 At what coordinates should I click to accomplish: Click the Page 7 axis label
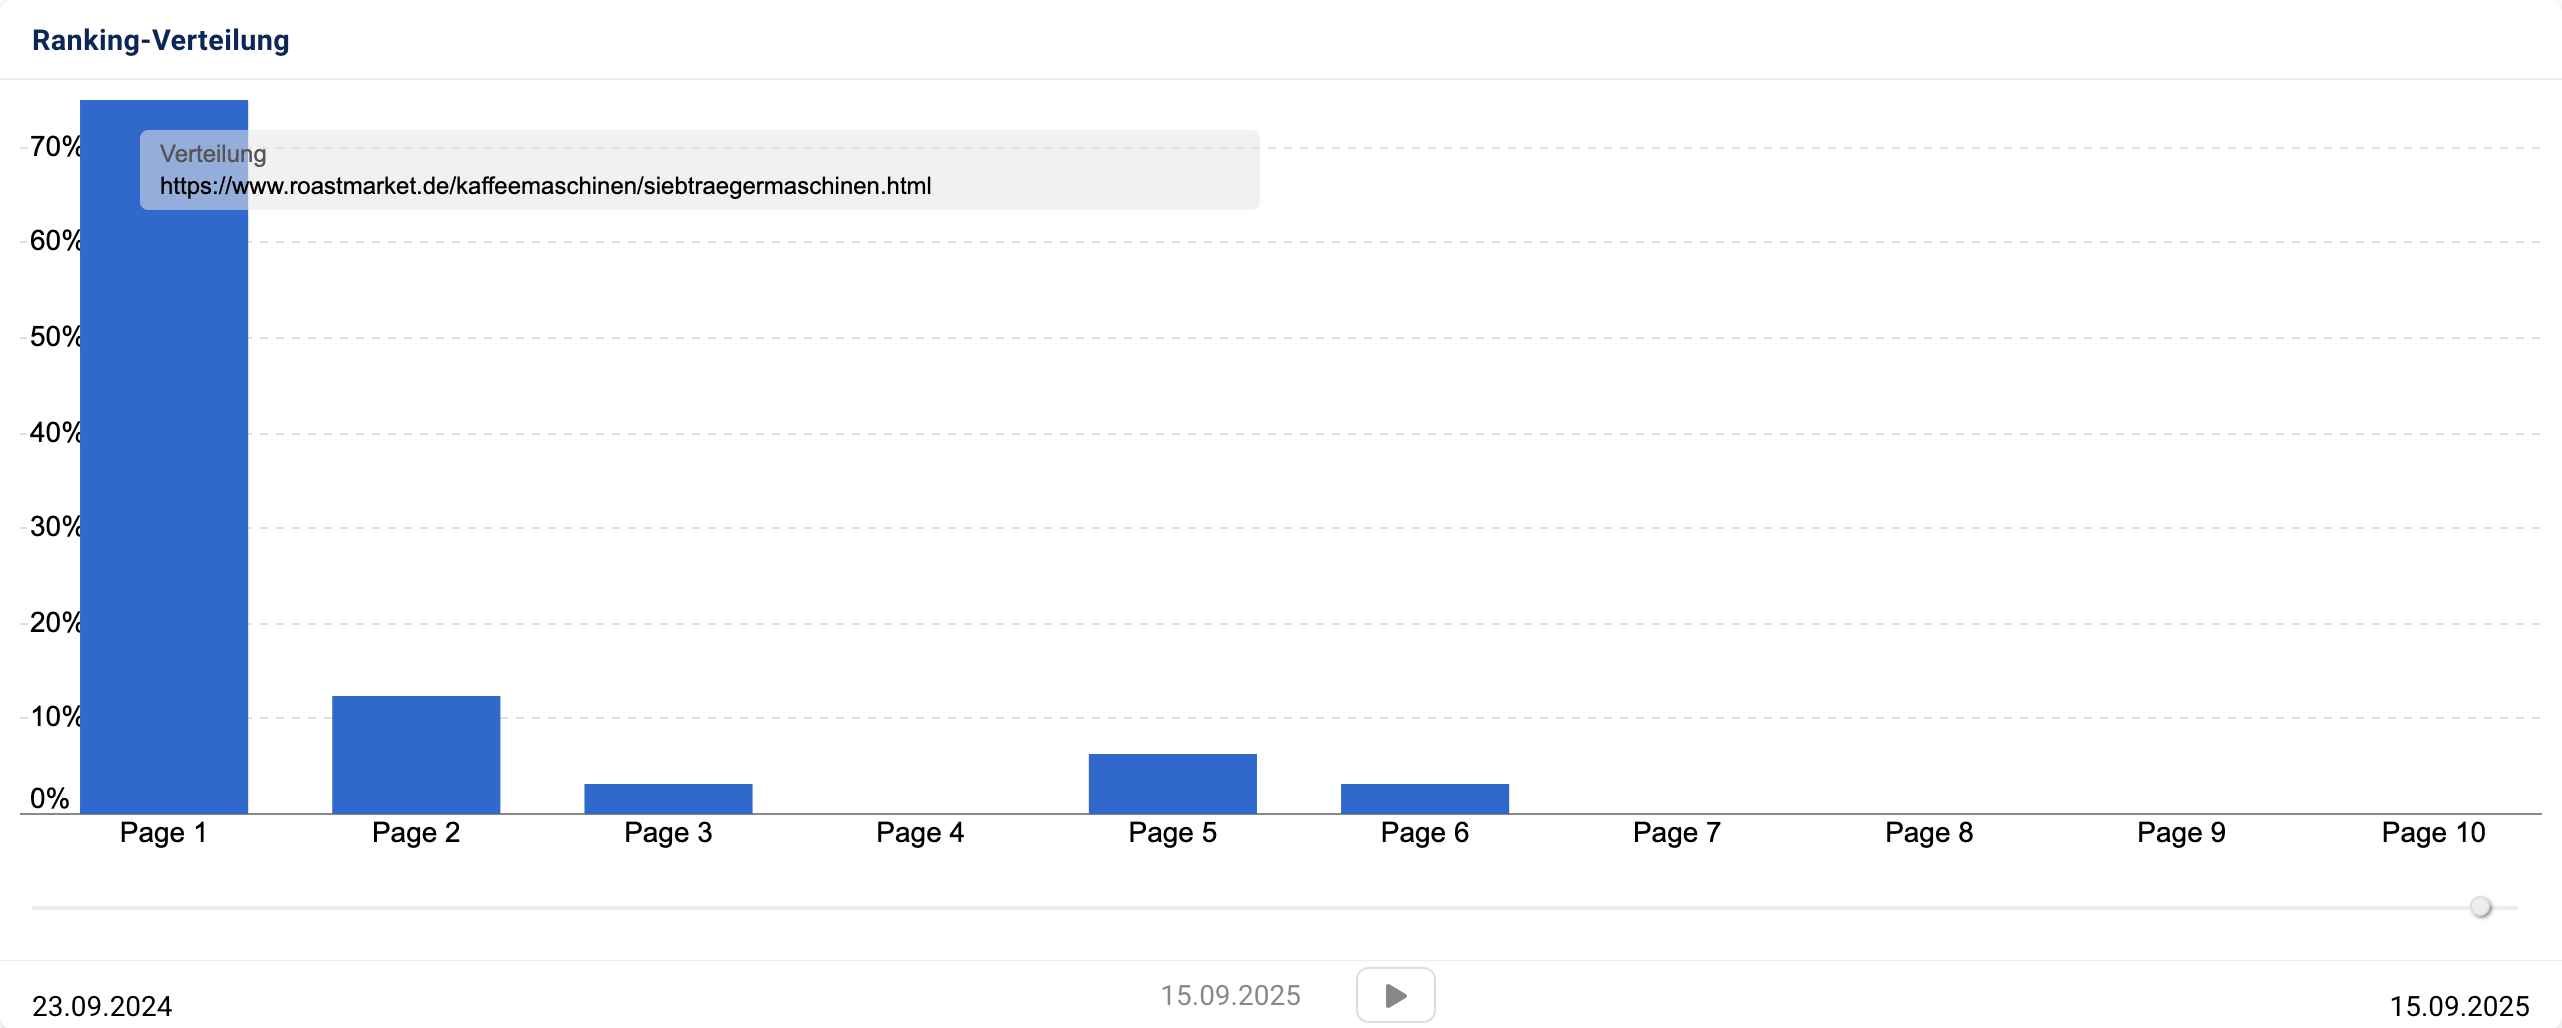coord(1676,833)
